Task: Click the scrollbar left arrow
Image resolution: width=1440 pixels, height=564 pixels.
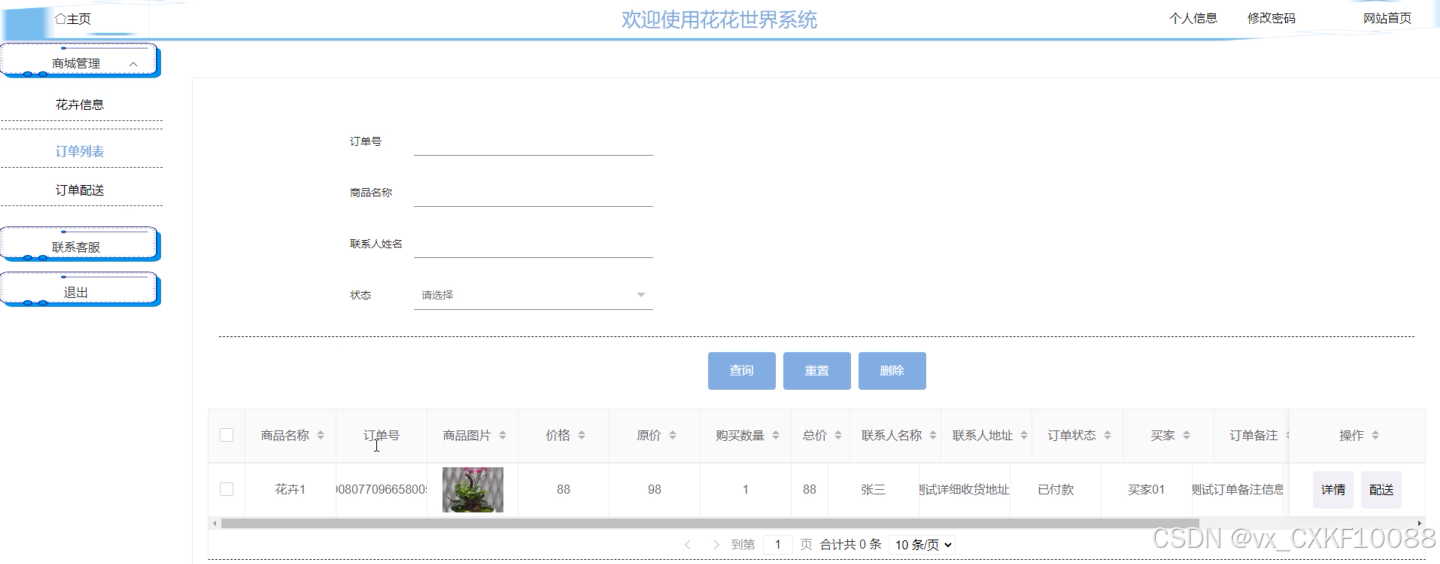Action: coord(213,523)
